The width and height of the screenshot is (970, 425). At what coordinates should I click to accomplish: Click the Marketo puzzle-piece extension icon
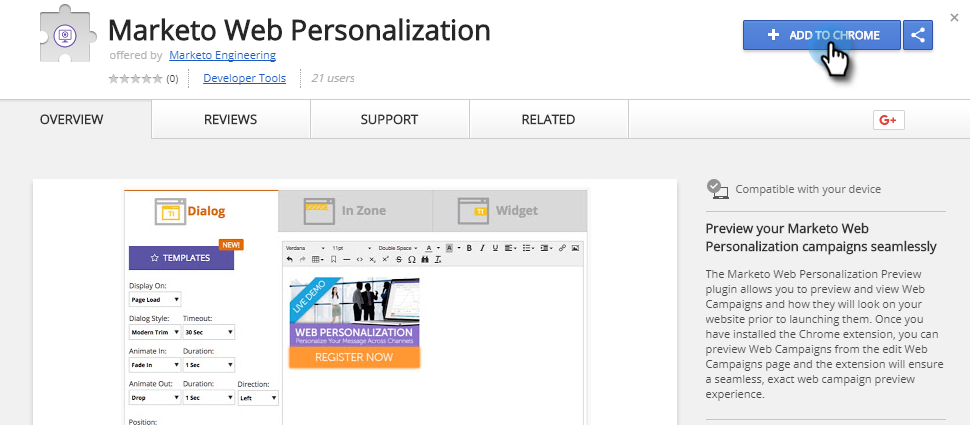[66, 35]
